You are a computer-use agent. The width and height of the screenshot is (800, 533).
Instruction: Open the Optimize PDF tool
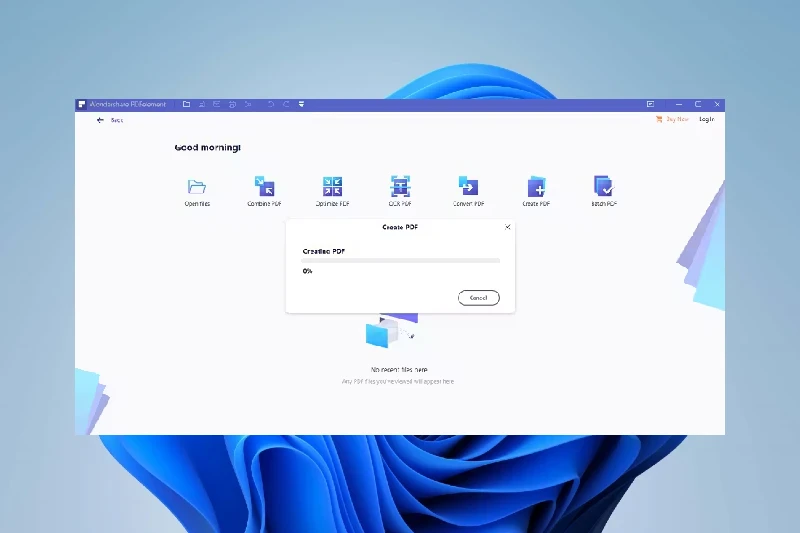(x=332, y=187)
